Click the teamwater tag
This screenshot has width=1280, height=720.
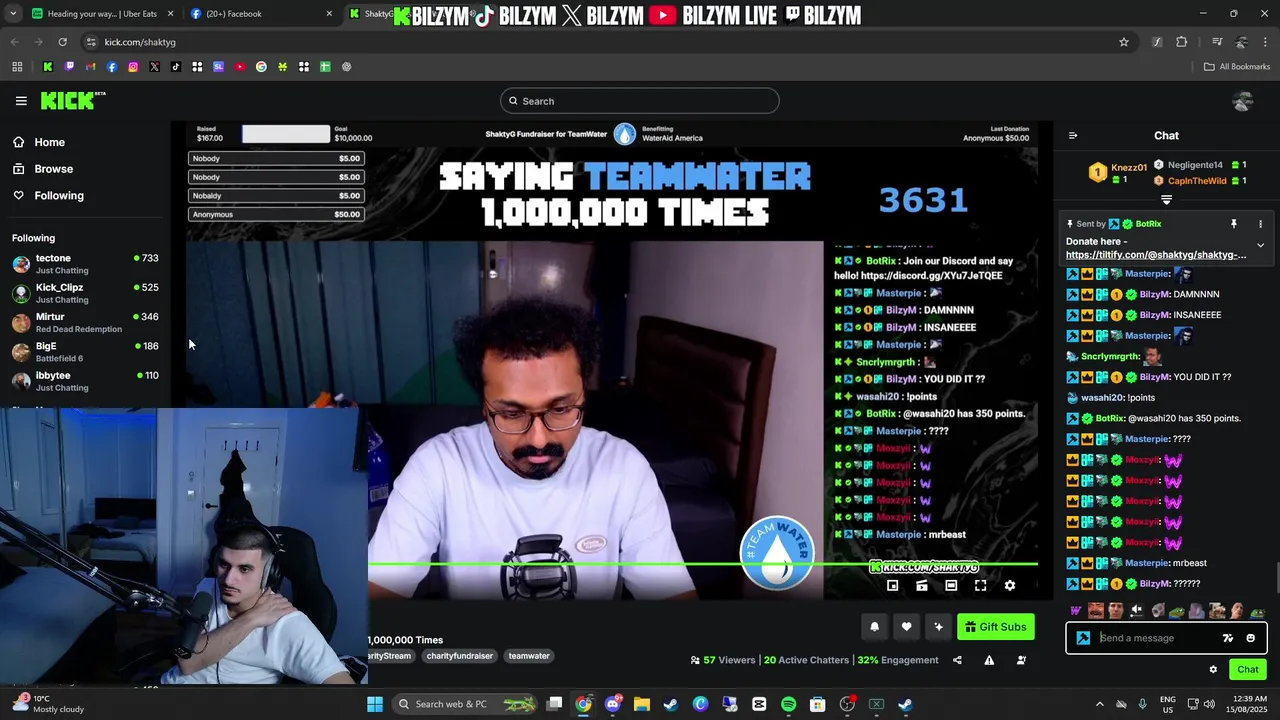point(529,656)
